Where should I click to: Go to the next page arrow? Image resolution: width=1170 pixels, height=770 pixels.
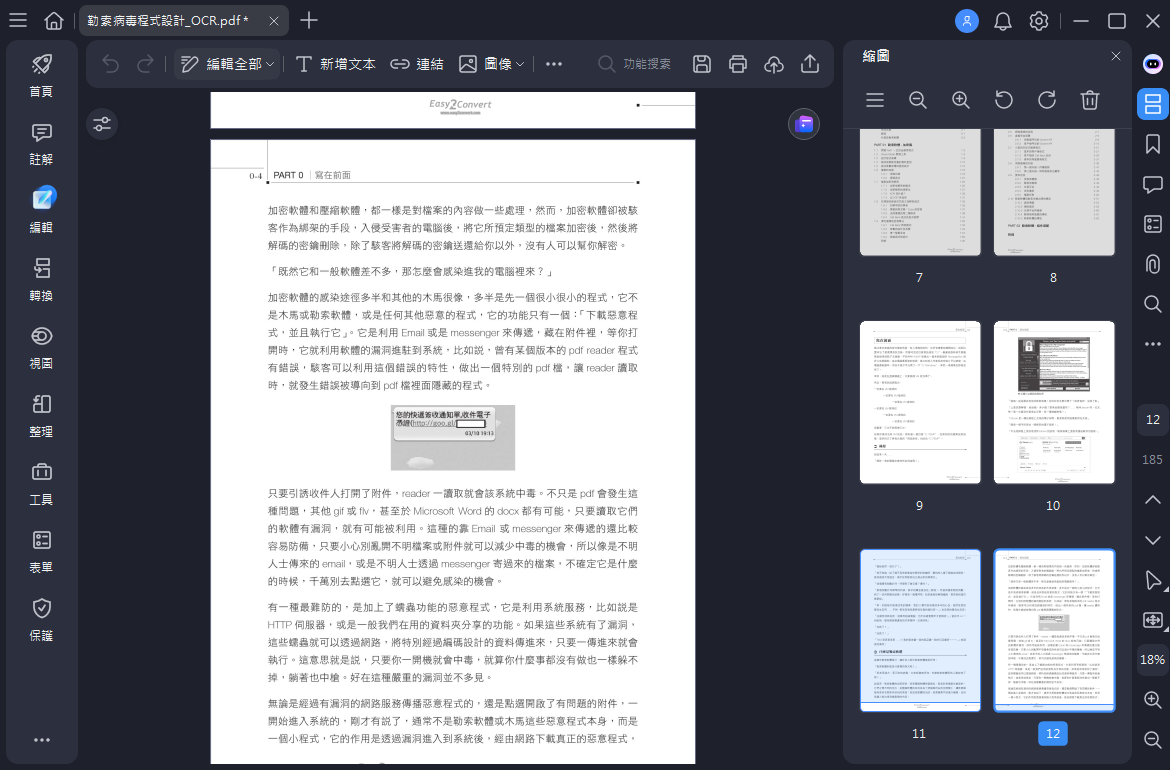tap(1153, 540)
